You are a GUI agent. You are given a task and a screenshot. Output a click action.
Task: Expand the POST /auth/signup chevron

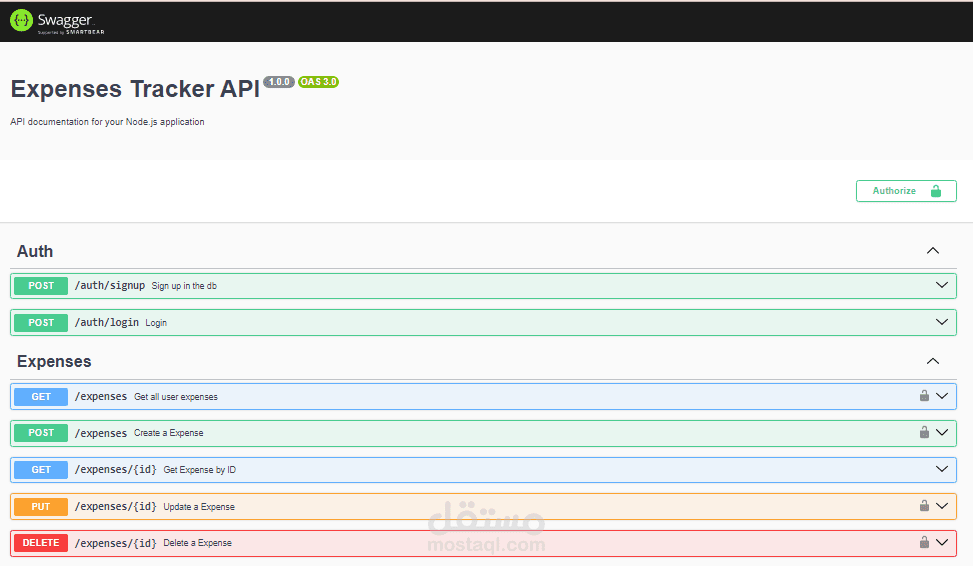point(941,285)
